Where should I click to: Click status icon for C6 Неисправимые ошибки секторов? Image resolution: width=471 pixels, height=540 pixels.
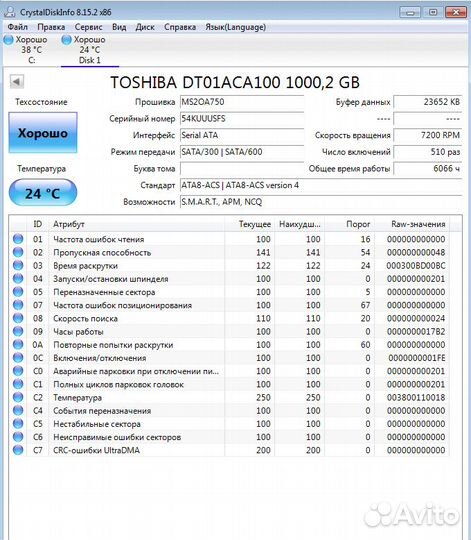pos(18,437)
